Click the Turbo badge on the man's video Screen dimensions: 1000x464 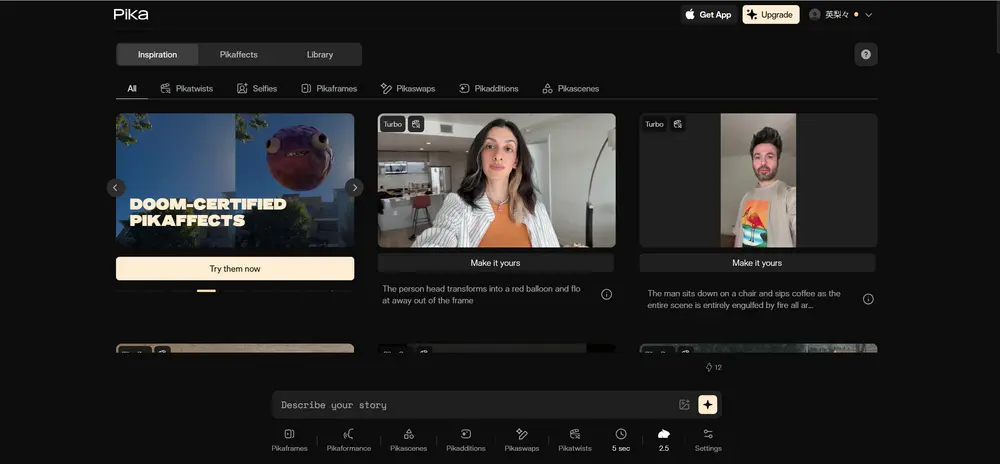[x=654, y=124]
